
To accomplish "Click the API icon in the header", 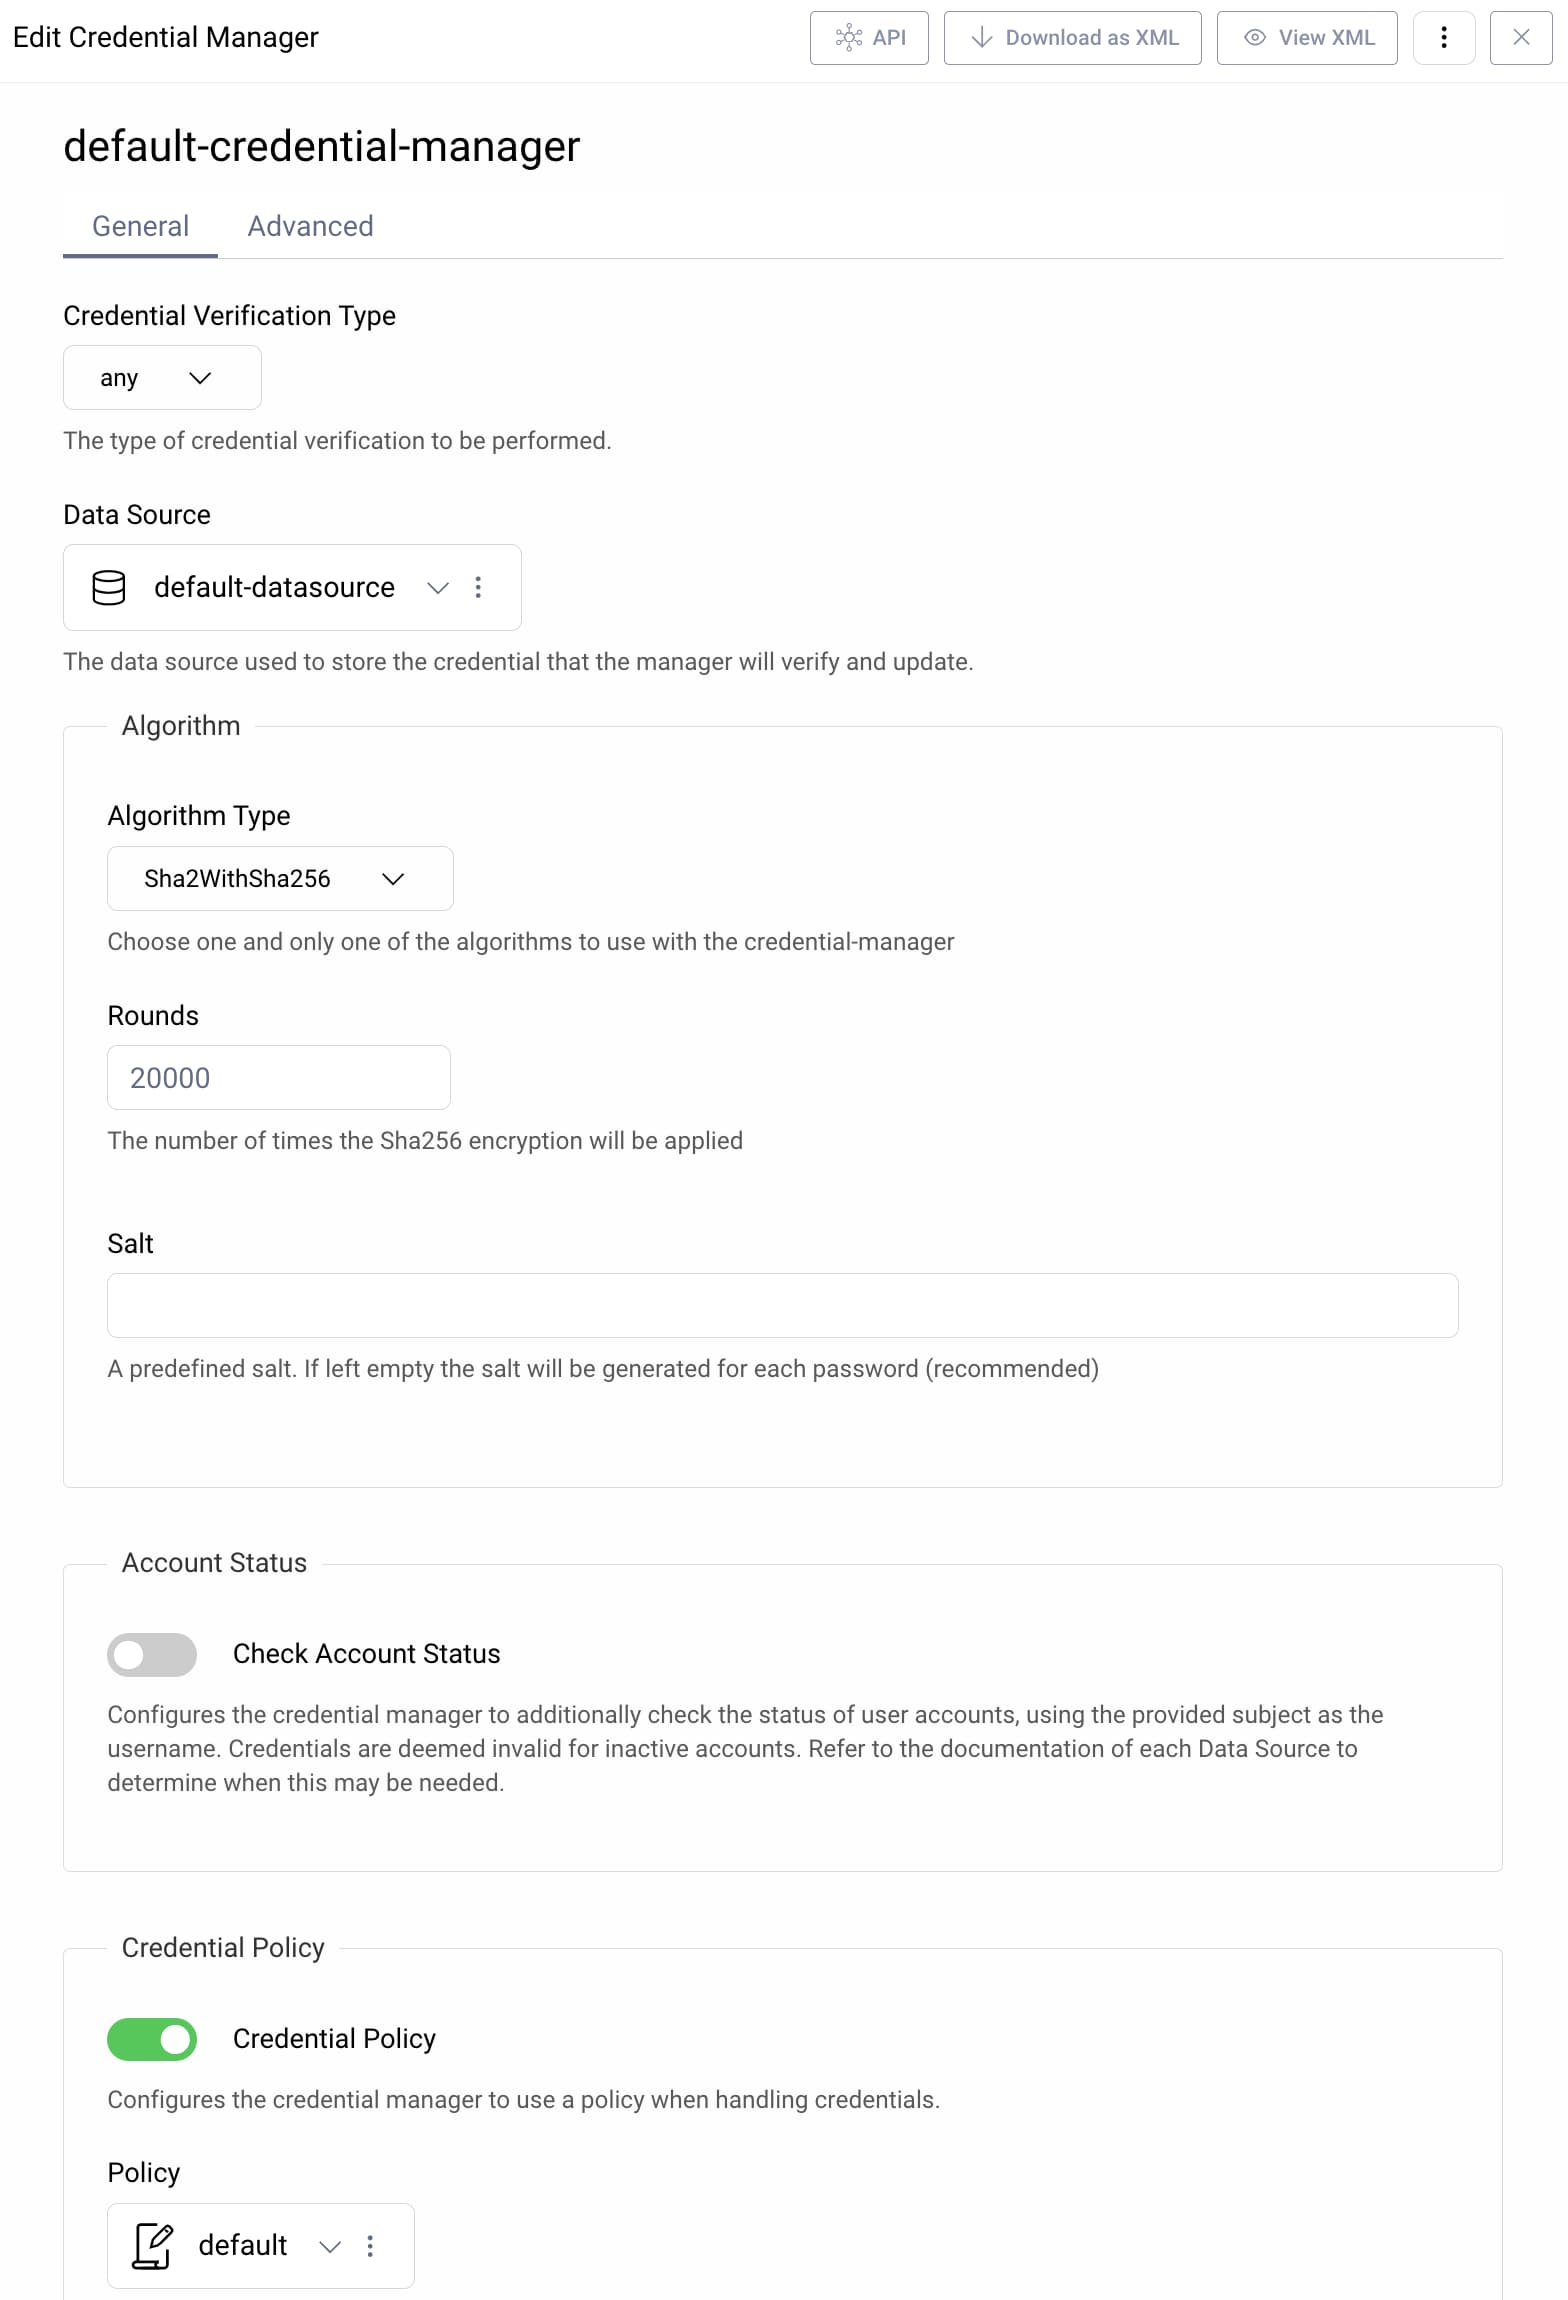I will click(x=846, y=37).
